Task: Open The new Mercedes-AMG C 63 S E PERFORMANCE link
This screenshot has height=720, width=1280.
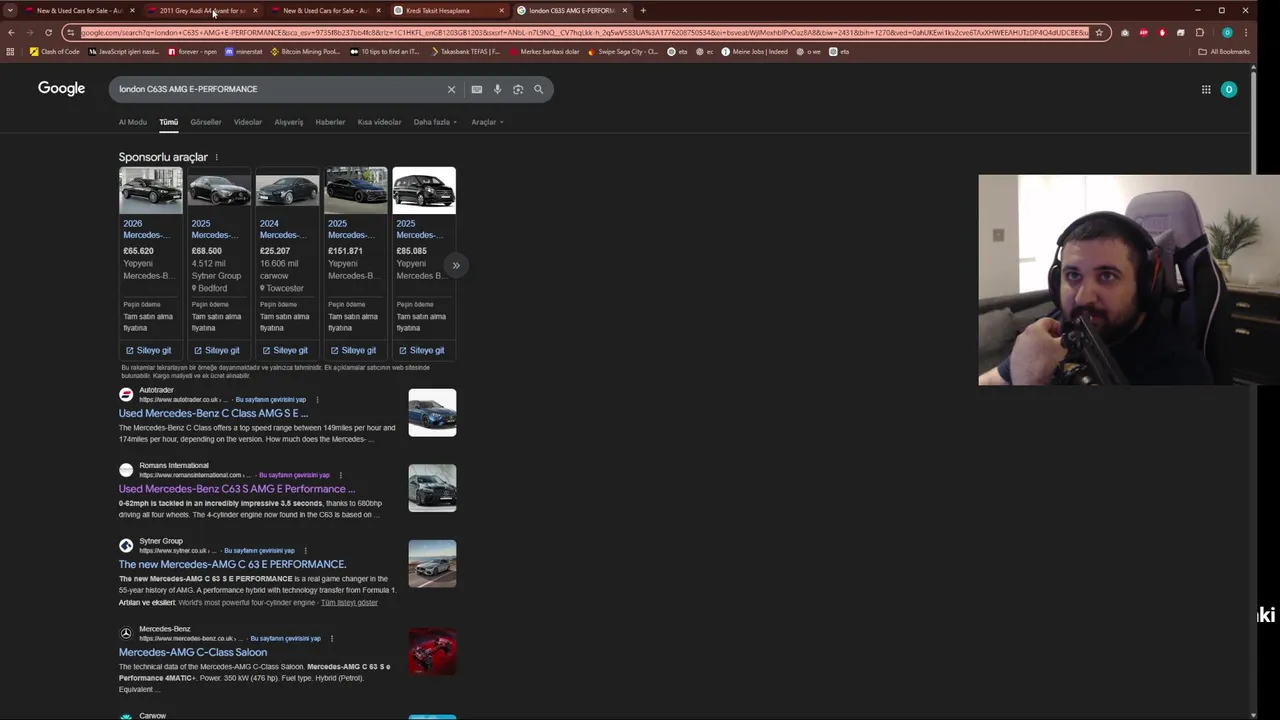Action: [x=232, y=564]
